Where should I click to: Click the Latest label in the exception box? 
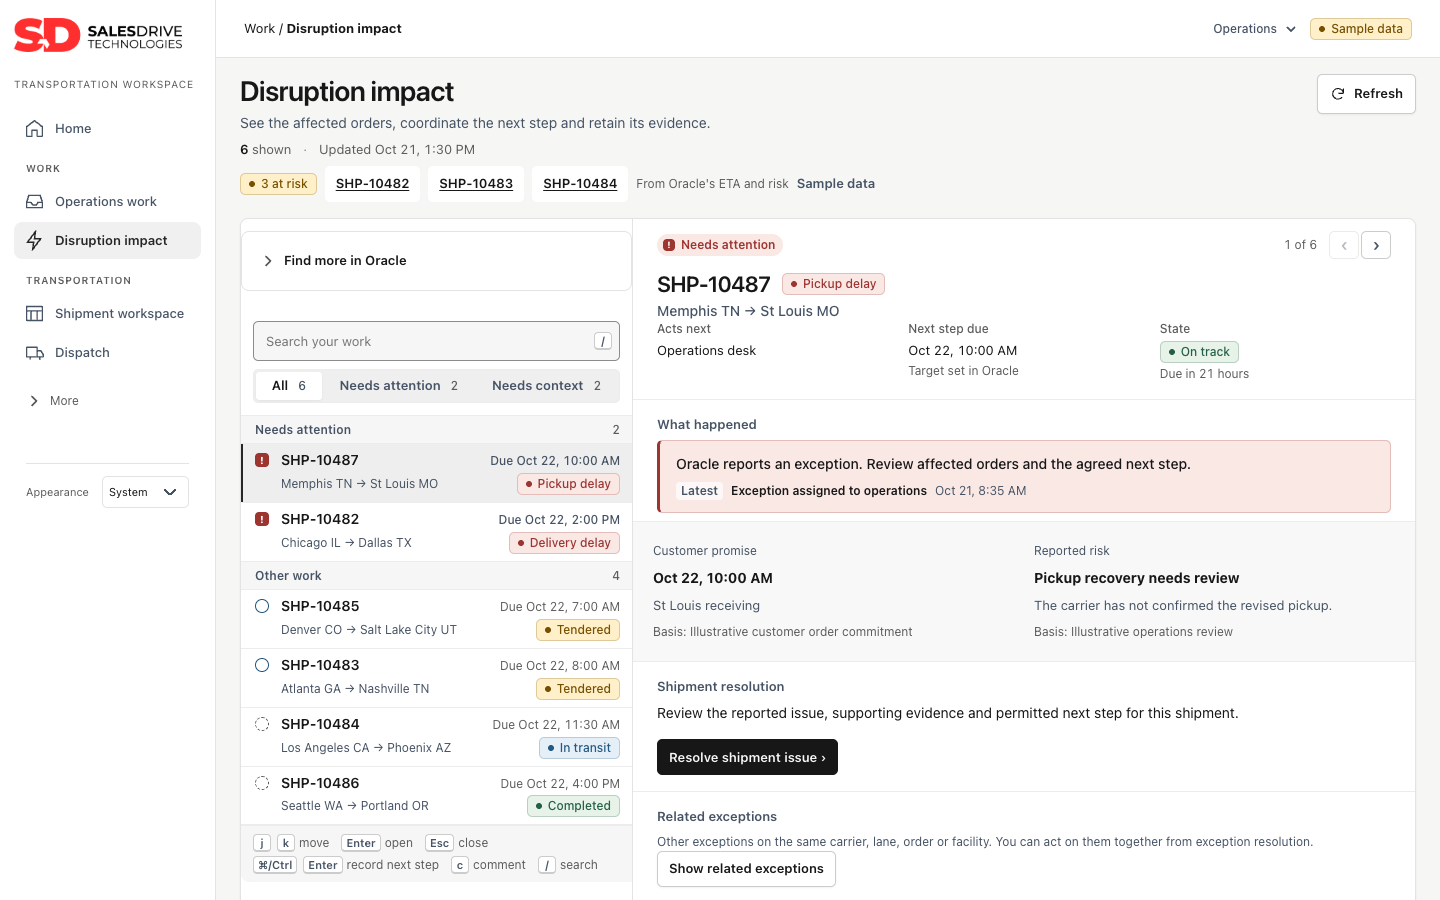[699, 491]
